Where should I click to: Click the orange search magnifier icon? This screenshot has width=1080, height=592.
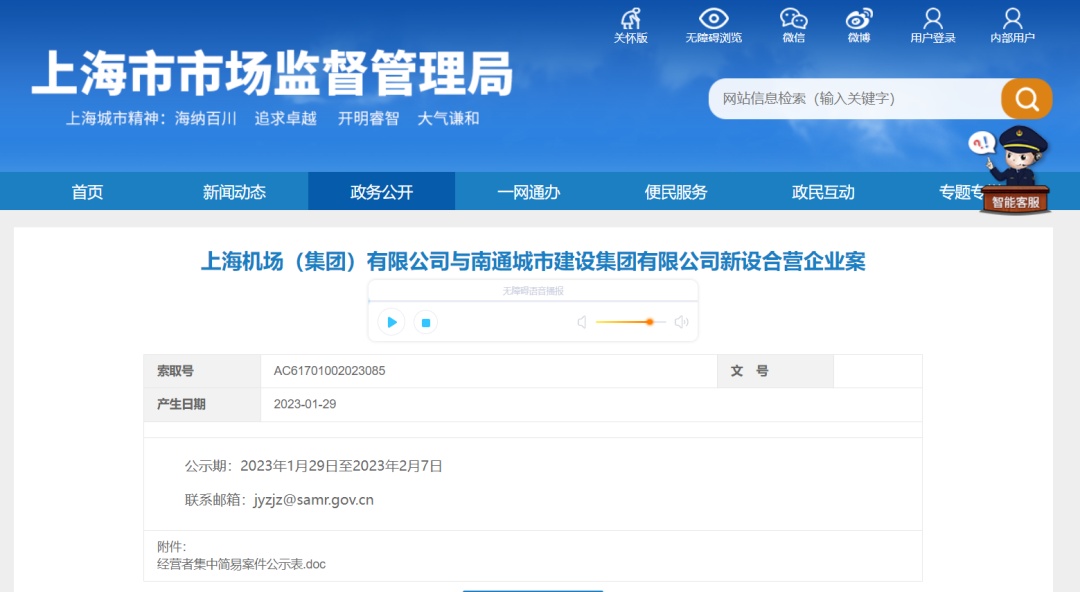[x=1026, y=99]
